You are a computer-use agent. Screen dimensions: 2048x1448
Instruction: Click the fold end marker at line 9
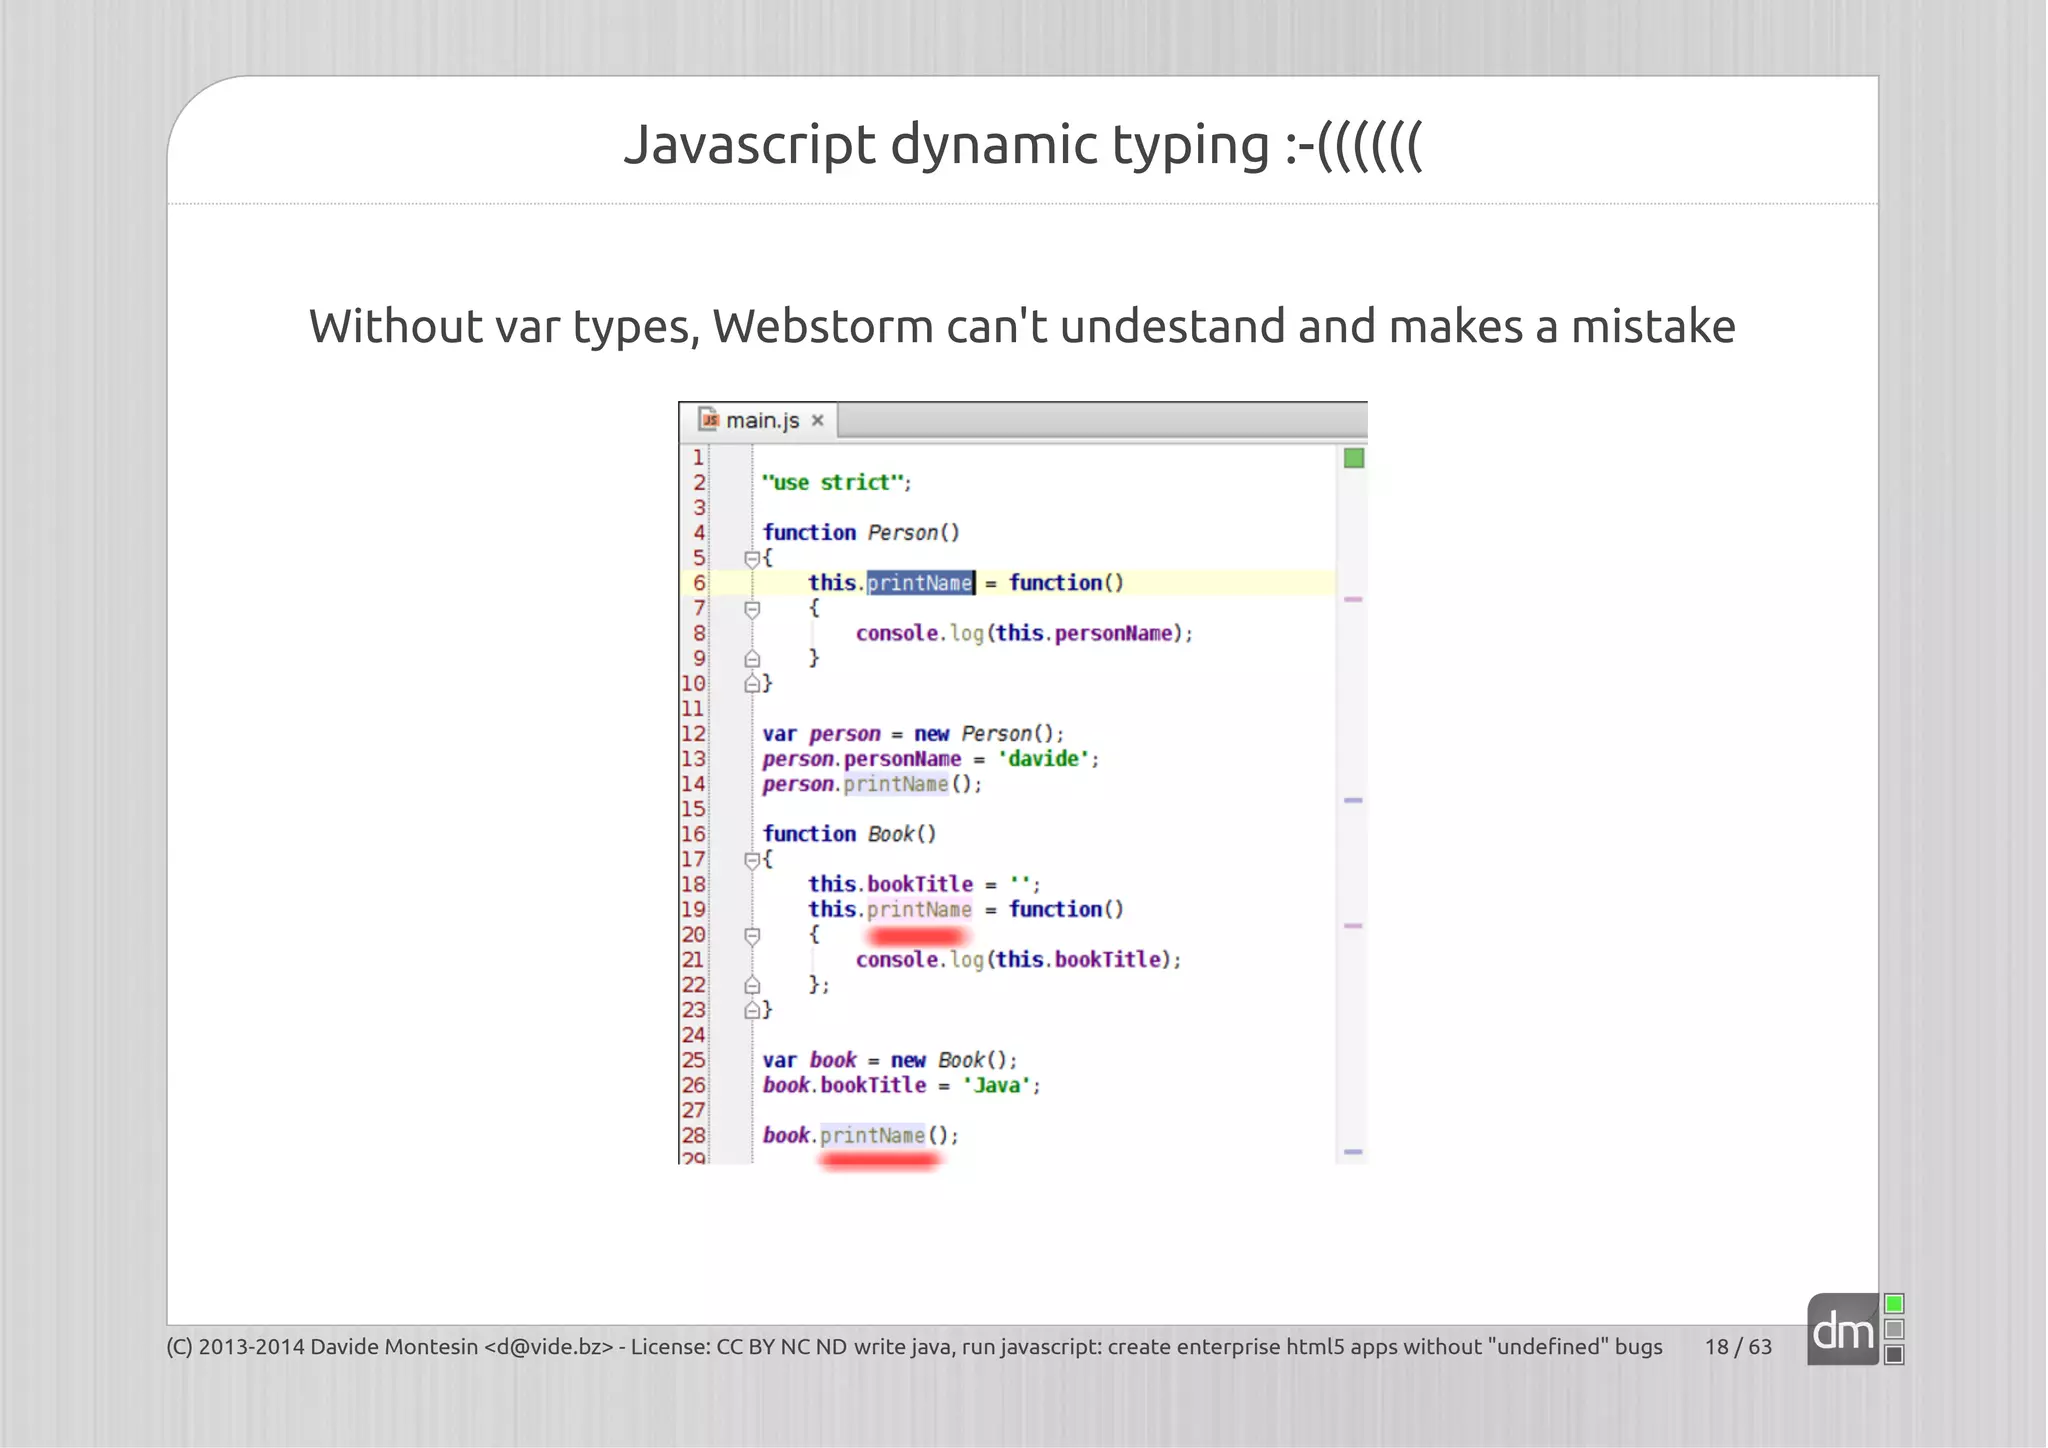coord(752,659)
